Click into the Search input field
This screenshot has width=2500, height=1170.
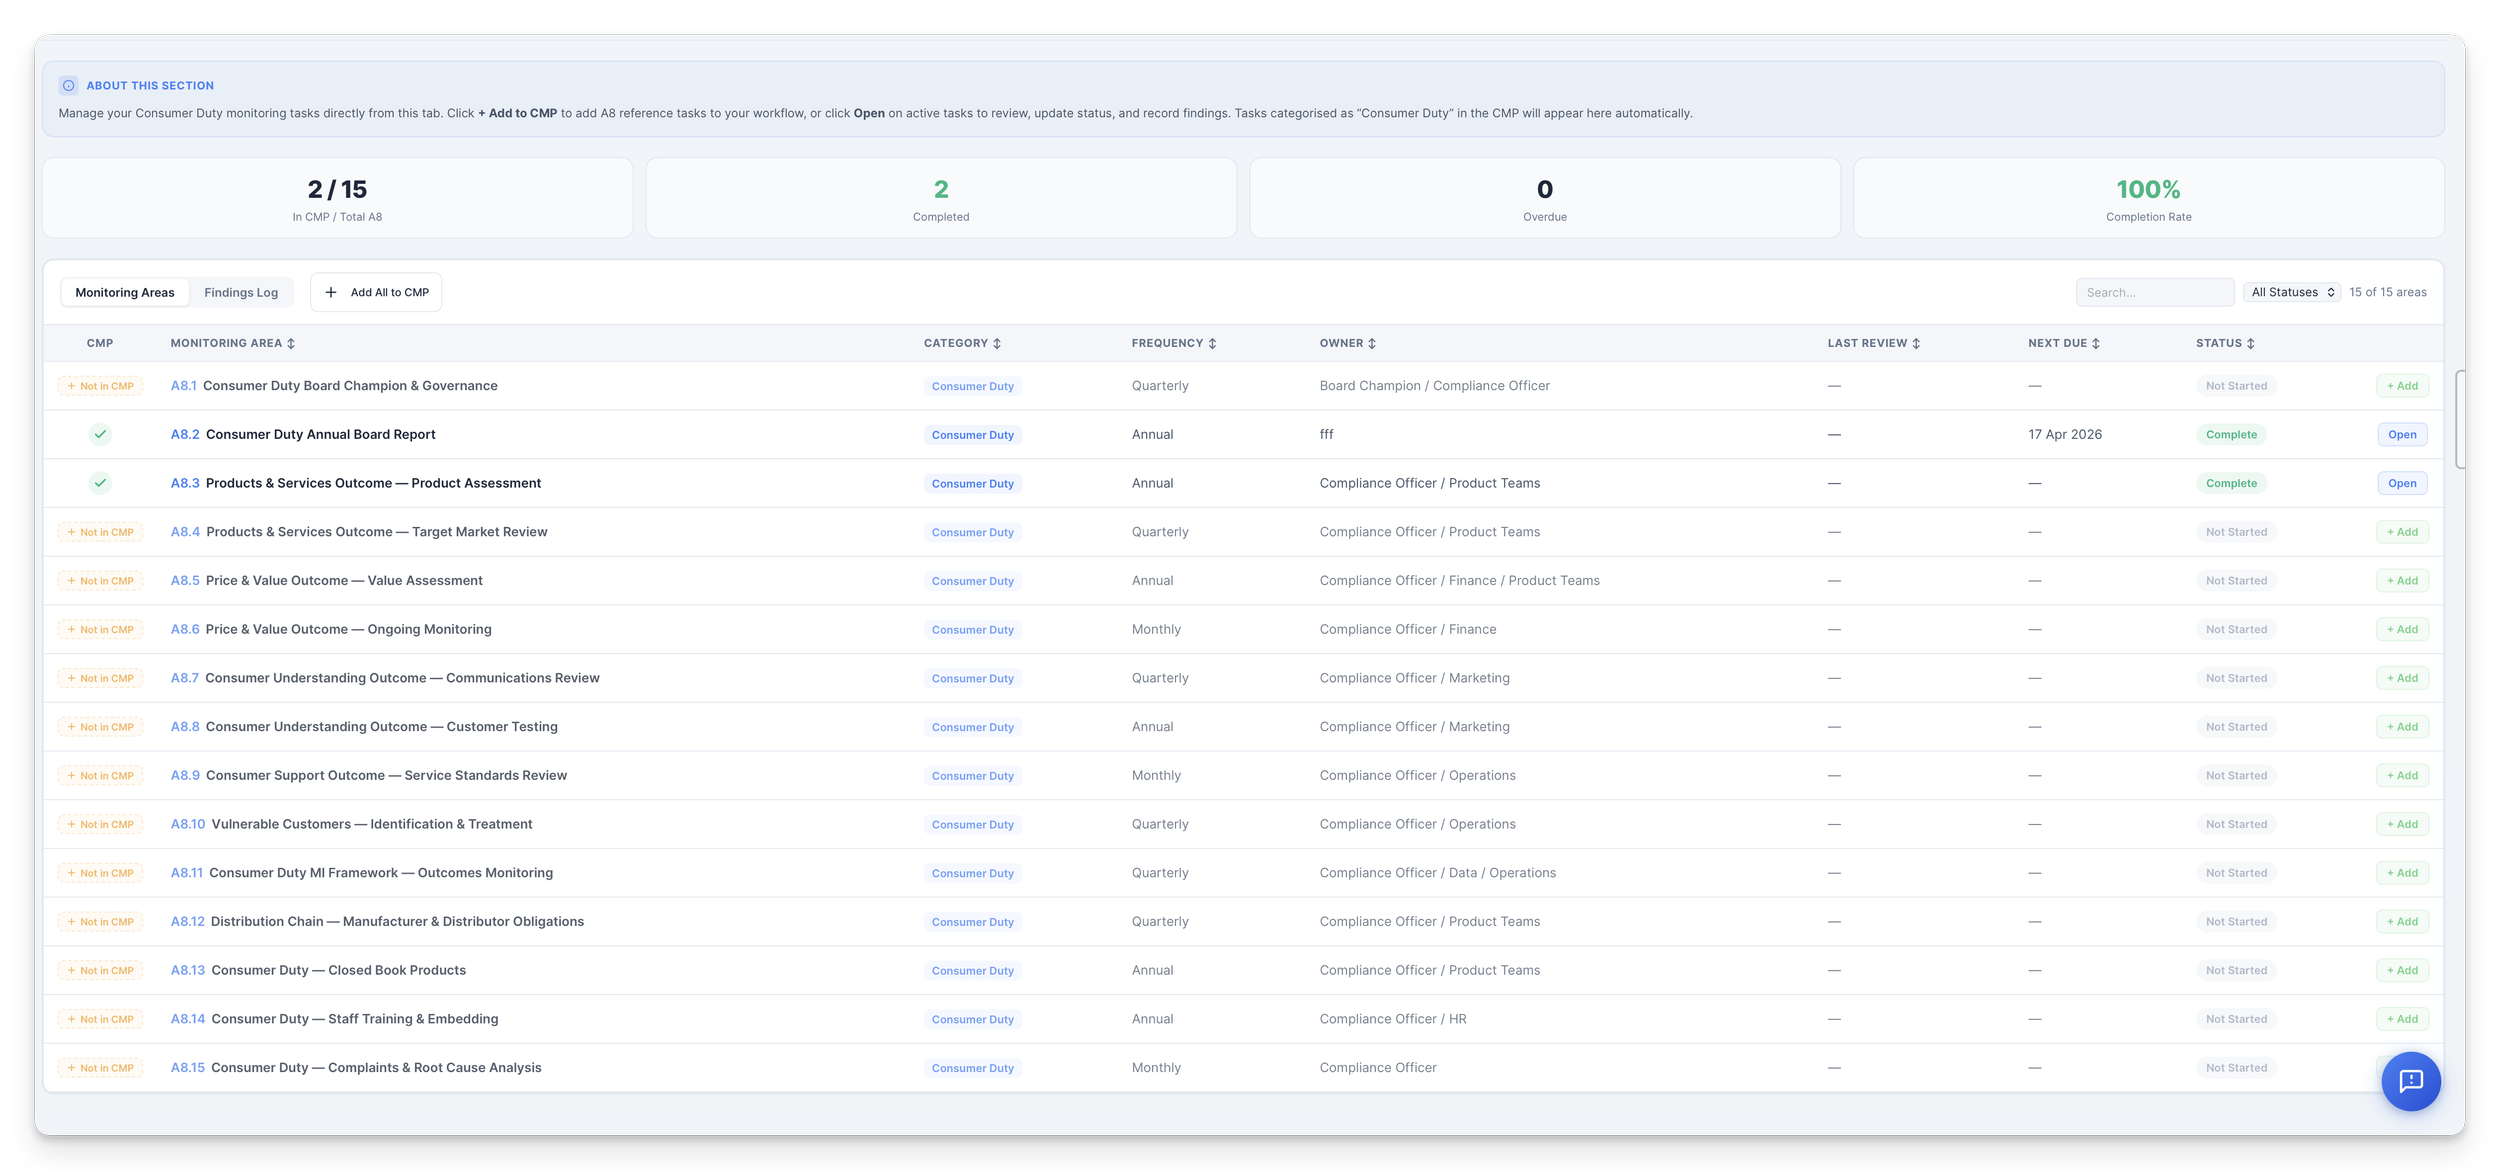(x=2154, y=293)
